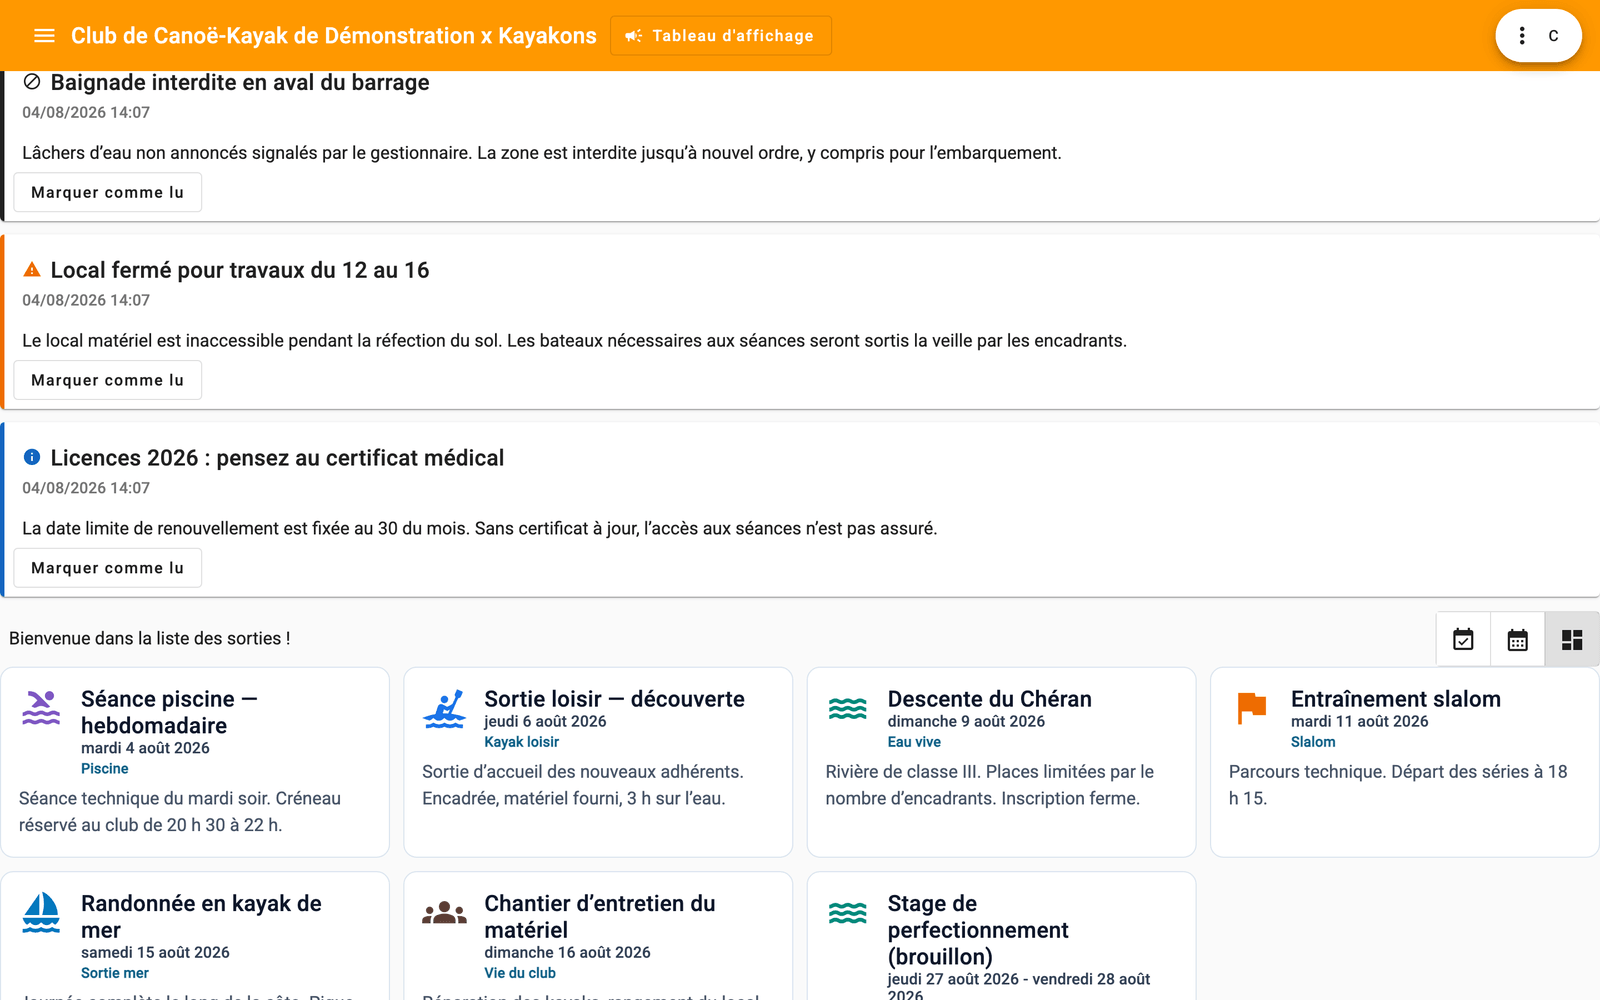
Task: Click the date mardi 11 août 2026
Action: [1360, 721]
